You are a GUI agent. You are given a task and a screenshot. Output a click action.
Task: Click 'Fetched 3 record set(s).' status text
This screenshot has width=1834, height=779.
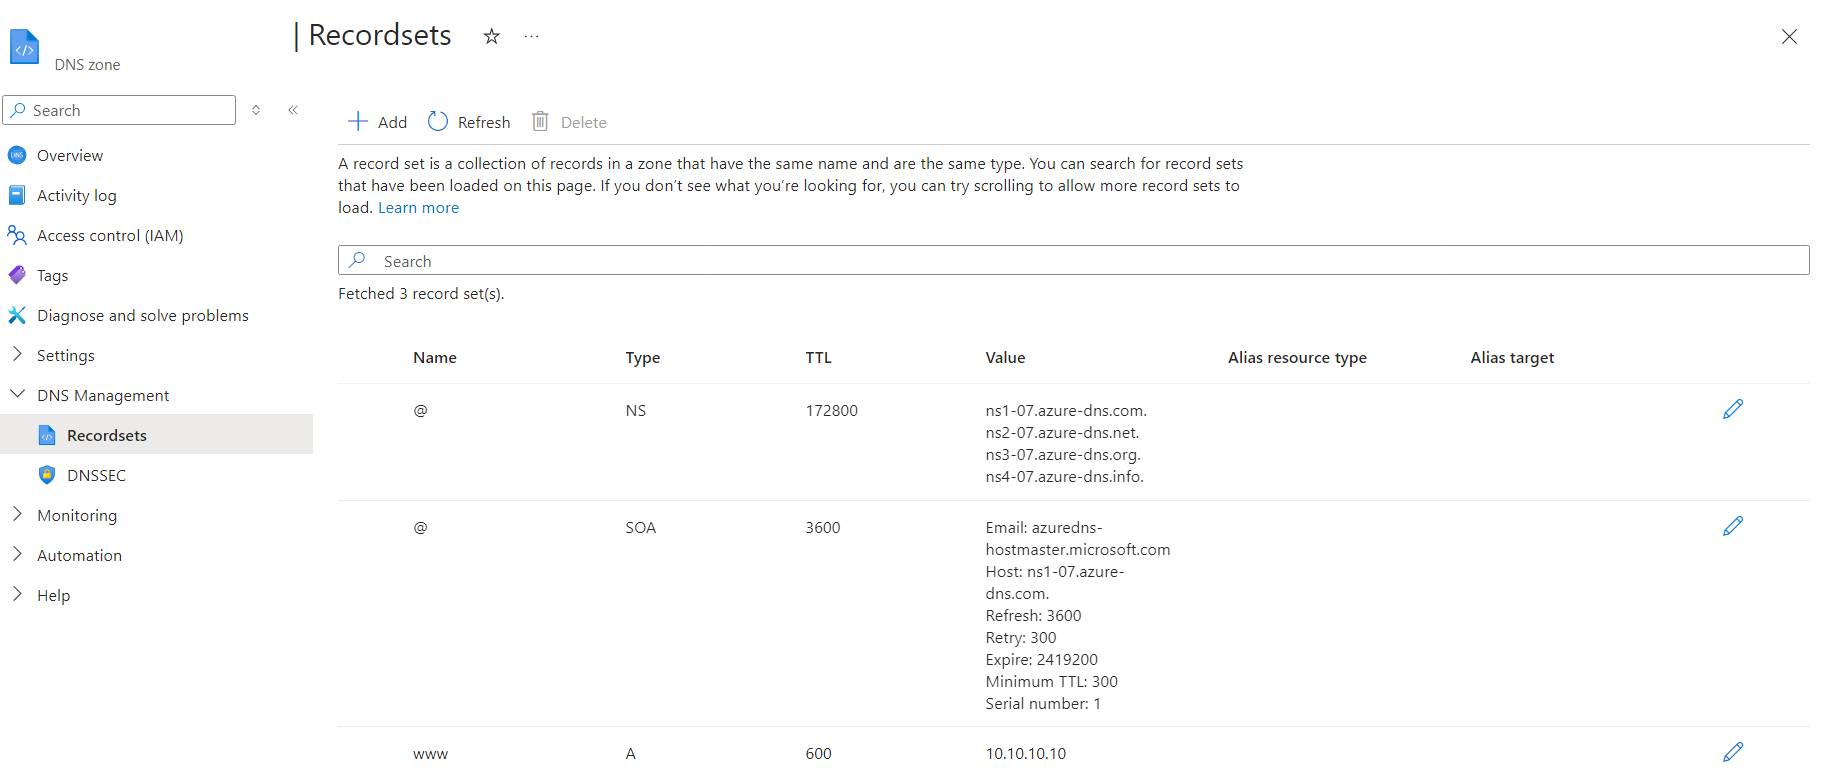point(421,294)
